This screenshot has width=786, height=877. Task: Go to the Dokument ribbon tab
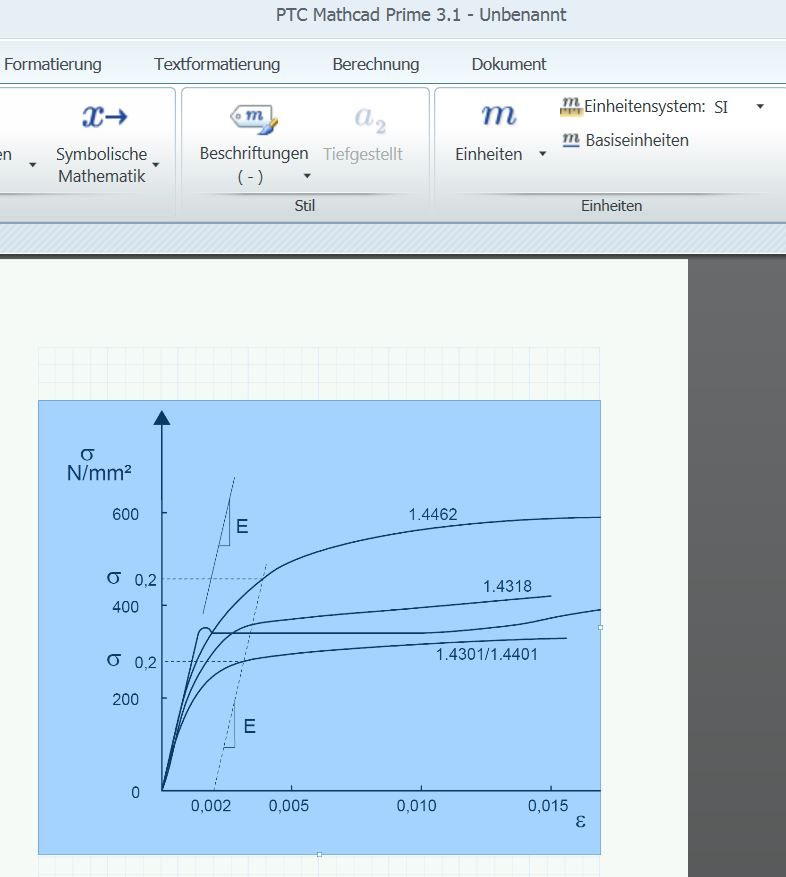click(x=509, y=64)
